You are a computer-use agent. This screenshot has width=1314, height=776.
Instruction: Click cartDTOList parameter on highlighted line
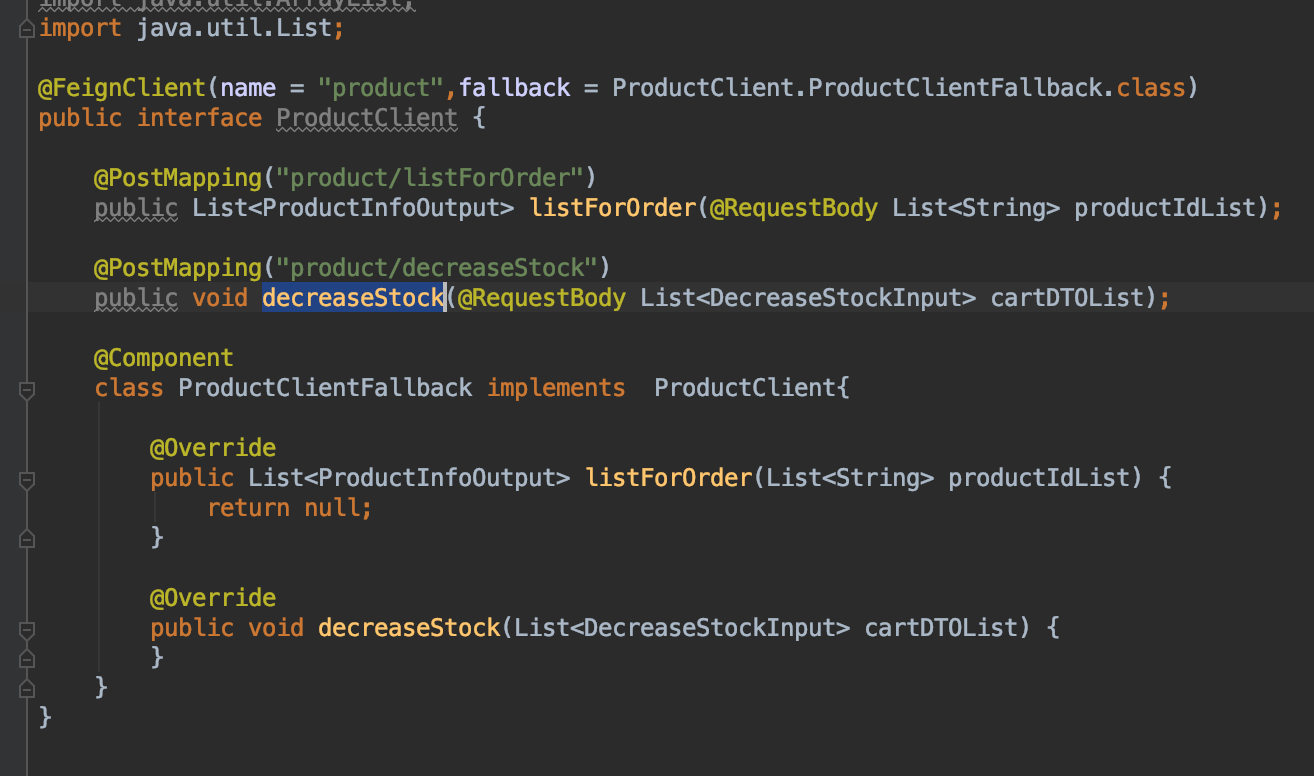[1066, 298]
